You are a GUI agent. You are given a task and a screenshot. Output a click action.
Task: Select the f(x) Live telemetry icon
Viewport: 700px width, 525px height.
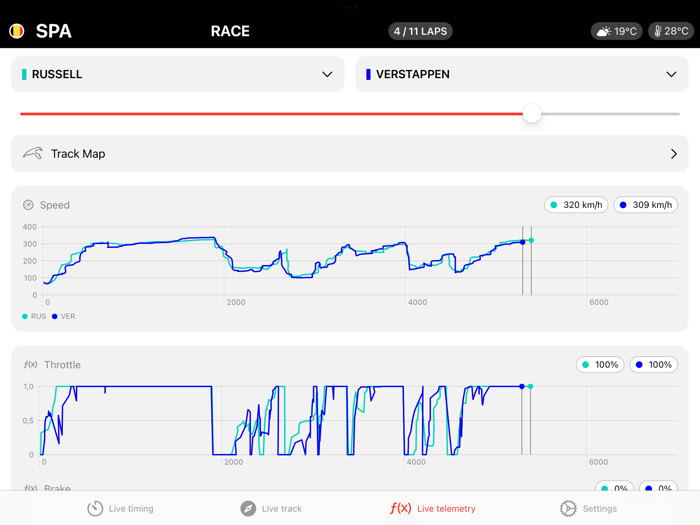(400, 508)
